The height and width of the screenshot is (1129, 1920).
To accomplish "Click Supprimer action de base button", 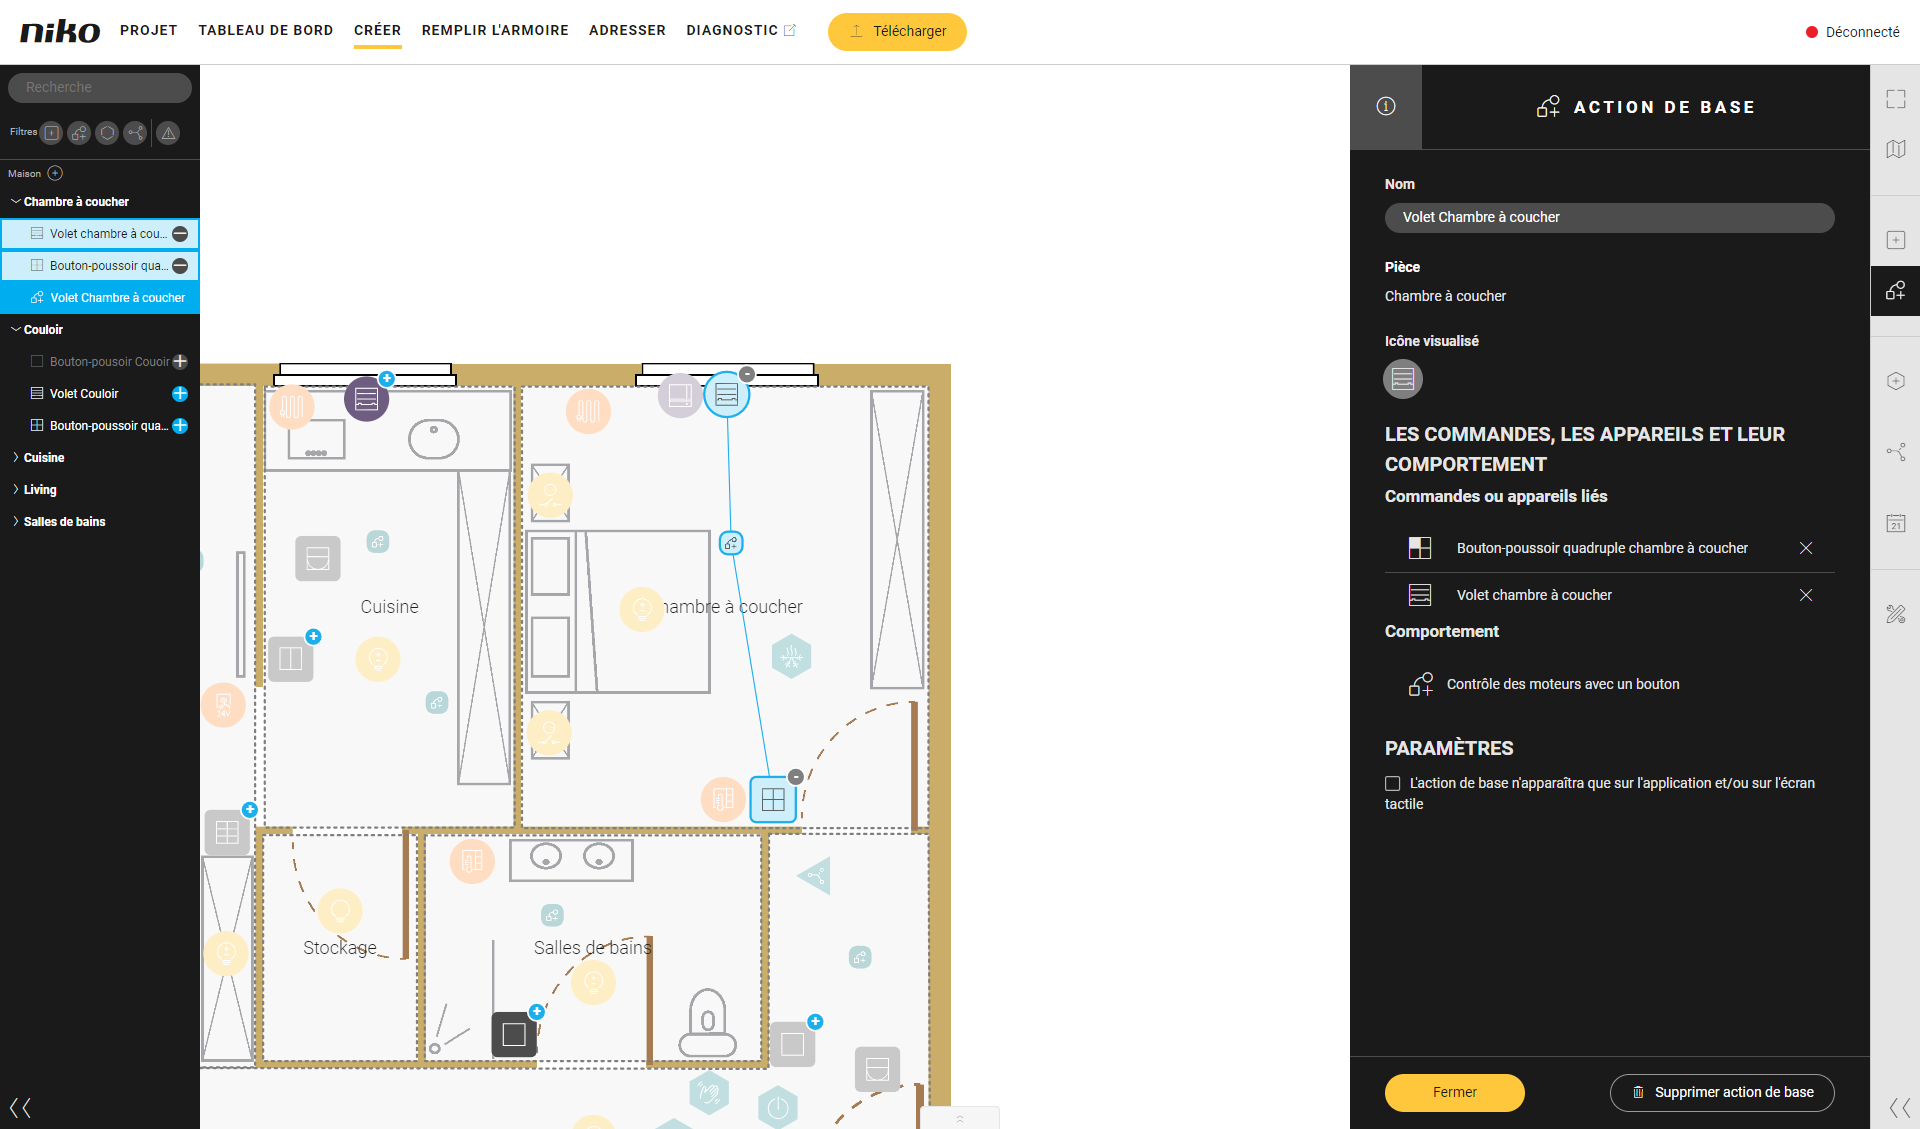I will coord(1721,1092).
